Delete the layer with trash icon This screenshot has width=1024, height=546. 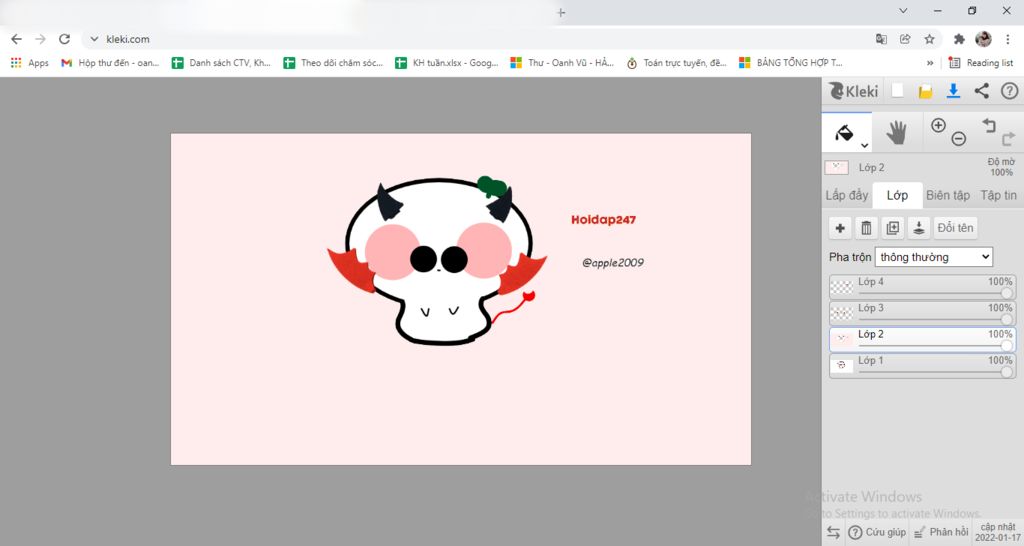pyautogui.click(x=866, y=228)
